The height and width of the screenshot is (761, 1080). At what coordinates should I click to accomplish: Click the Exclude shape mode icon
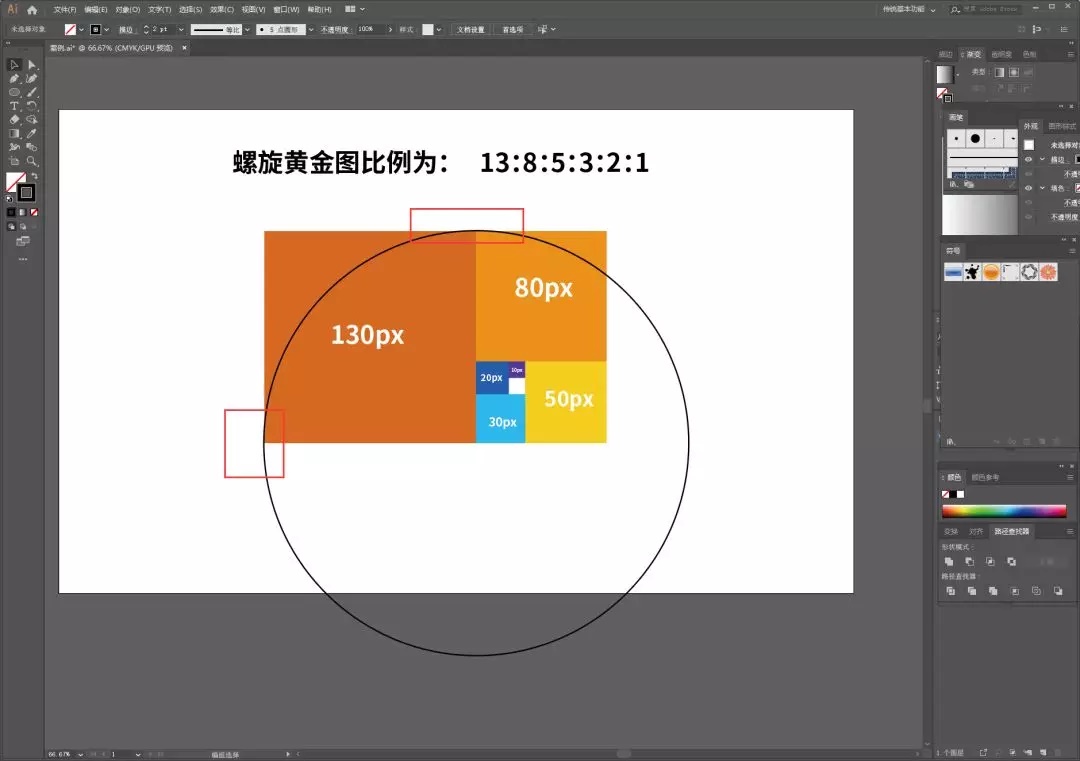tap(1011, 562)
